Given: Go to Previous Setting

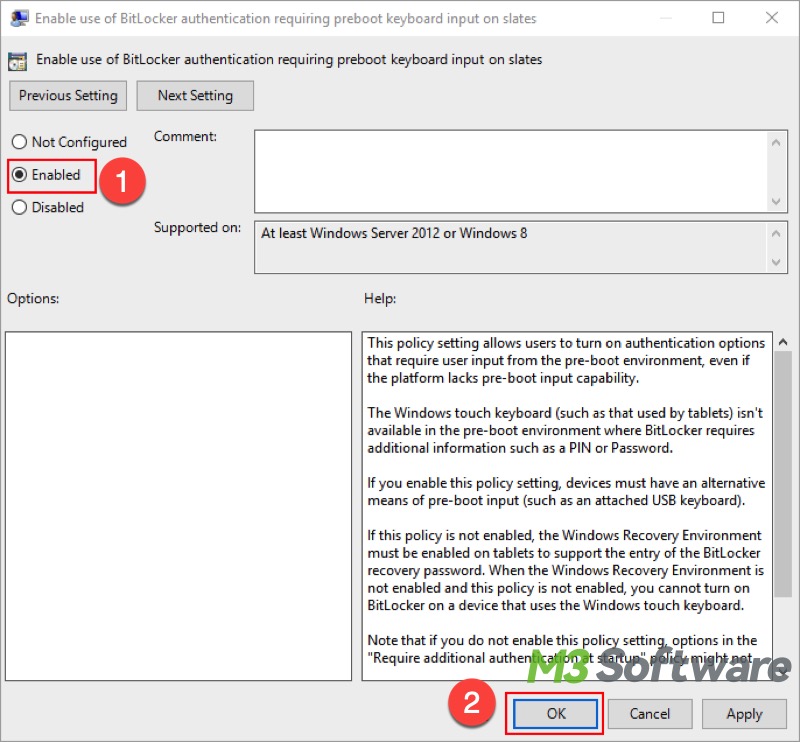Looking at the screenshot, I should pos(68,95).
